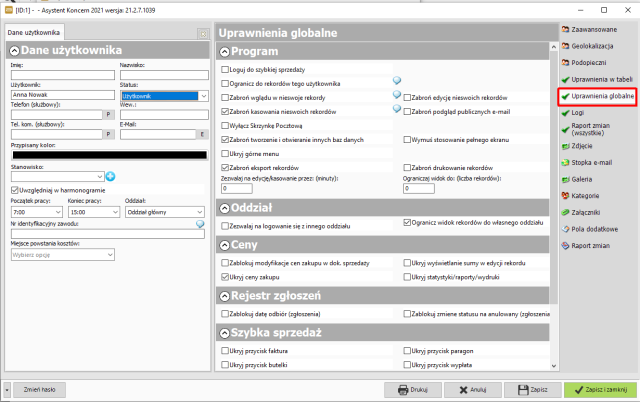This screenshot has width=640, height=402.
Task: Click the black Przypisany kolor swatch
Action: [109, 155]
